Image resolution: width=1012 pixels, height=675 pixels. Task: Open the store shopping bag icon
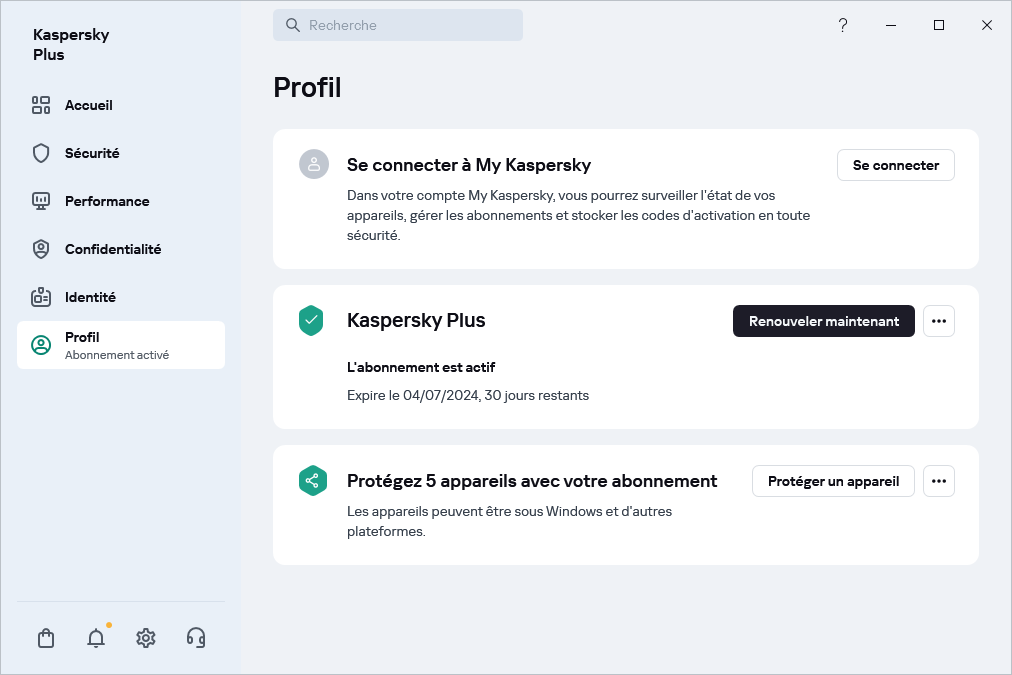pyautogui.click(x=46, y=638)
